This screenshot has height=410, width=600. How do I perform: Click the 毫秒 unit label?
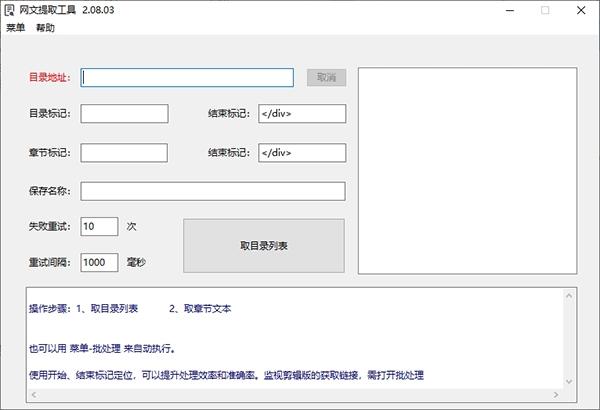136,262
